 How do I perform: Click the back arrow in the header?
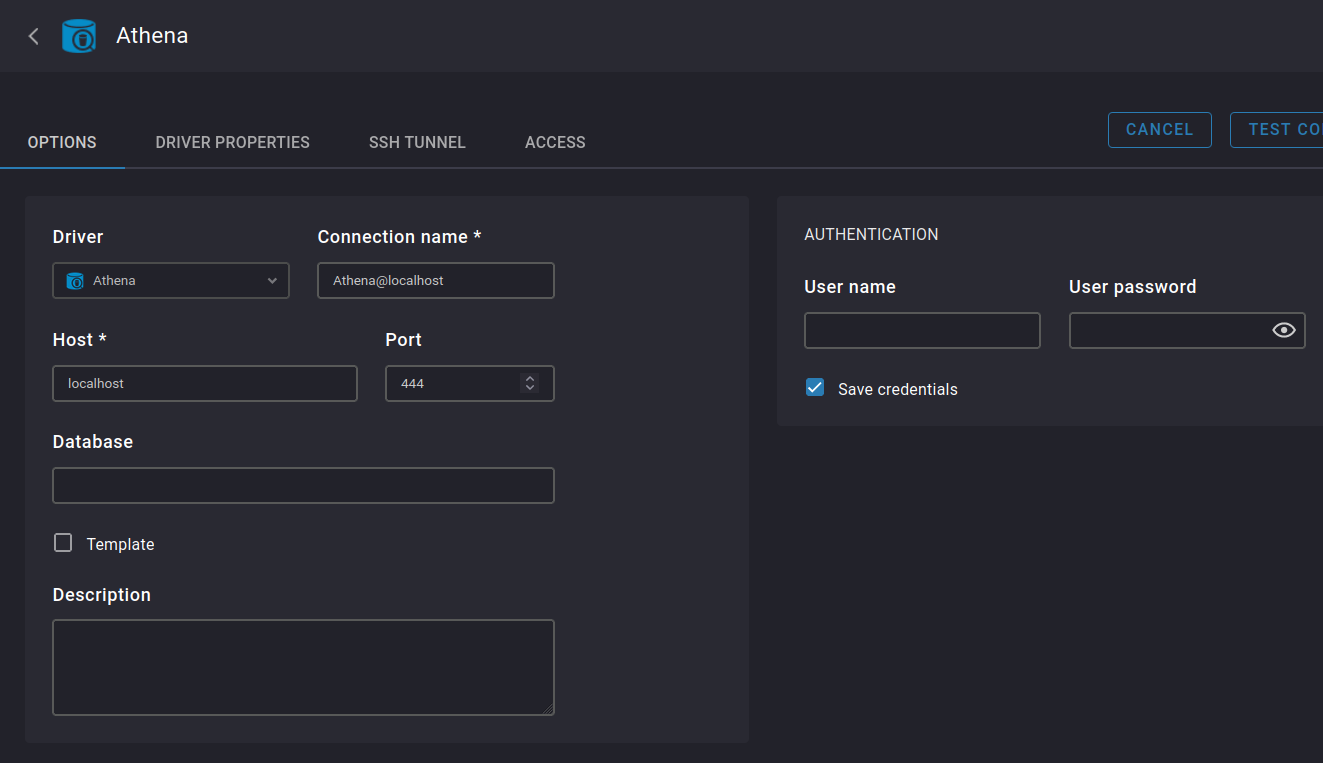pyautogui.click(x=33, y=35)
